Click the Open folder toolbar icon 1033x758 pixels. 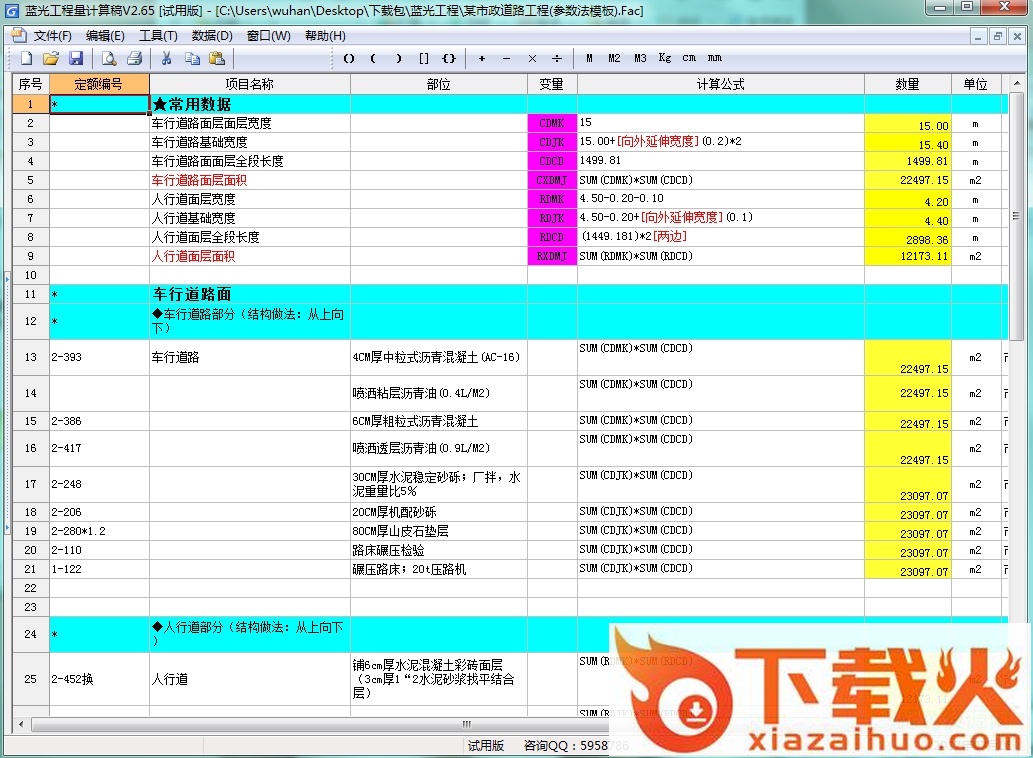[51, 59]
